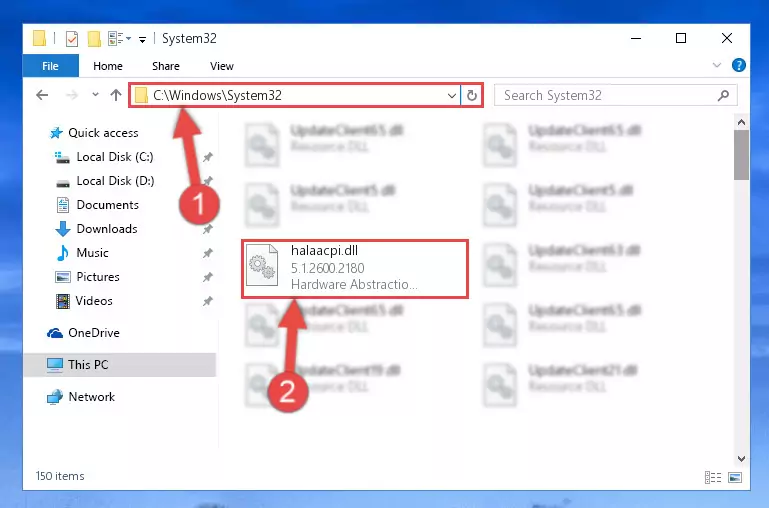This screenshot has height=508, width=769.
Task: Click the 150 items status text
Action: pyautogui.click(x=60, y=476)
